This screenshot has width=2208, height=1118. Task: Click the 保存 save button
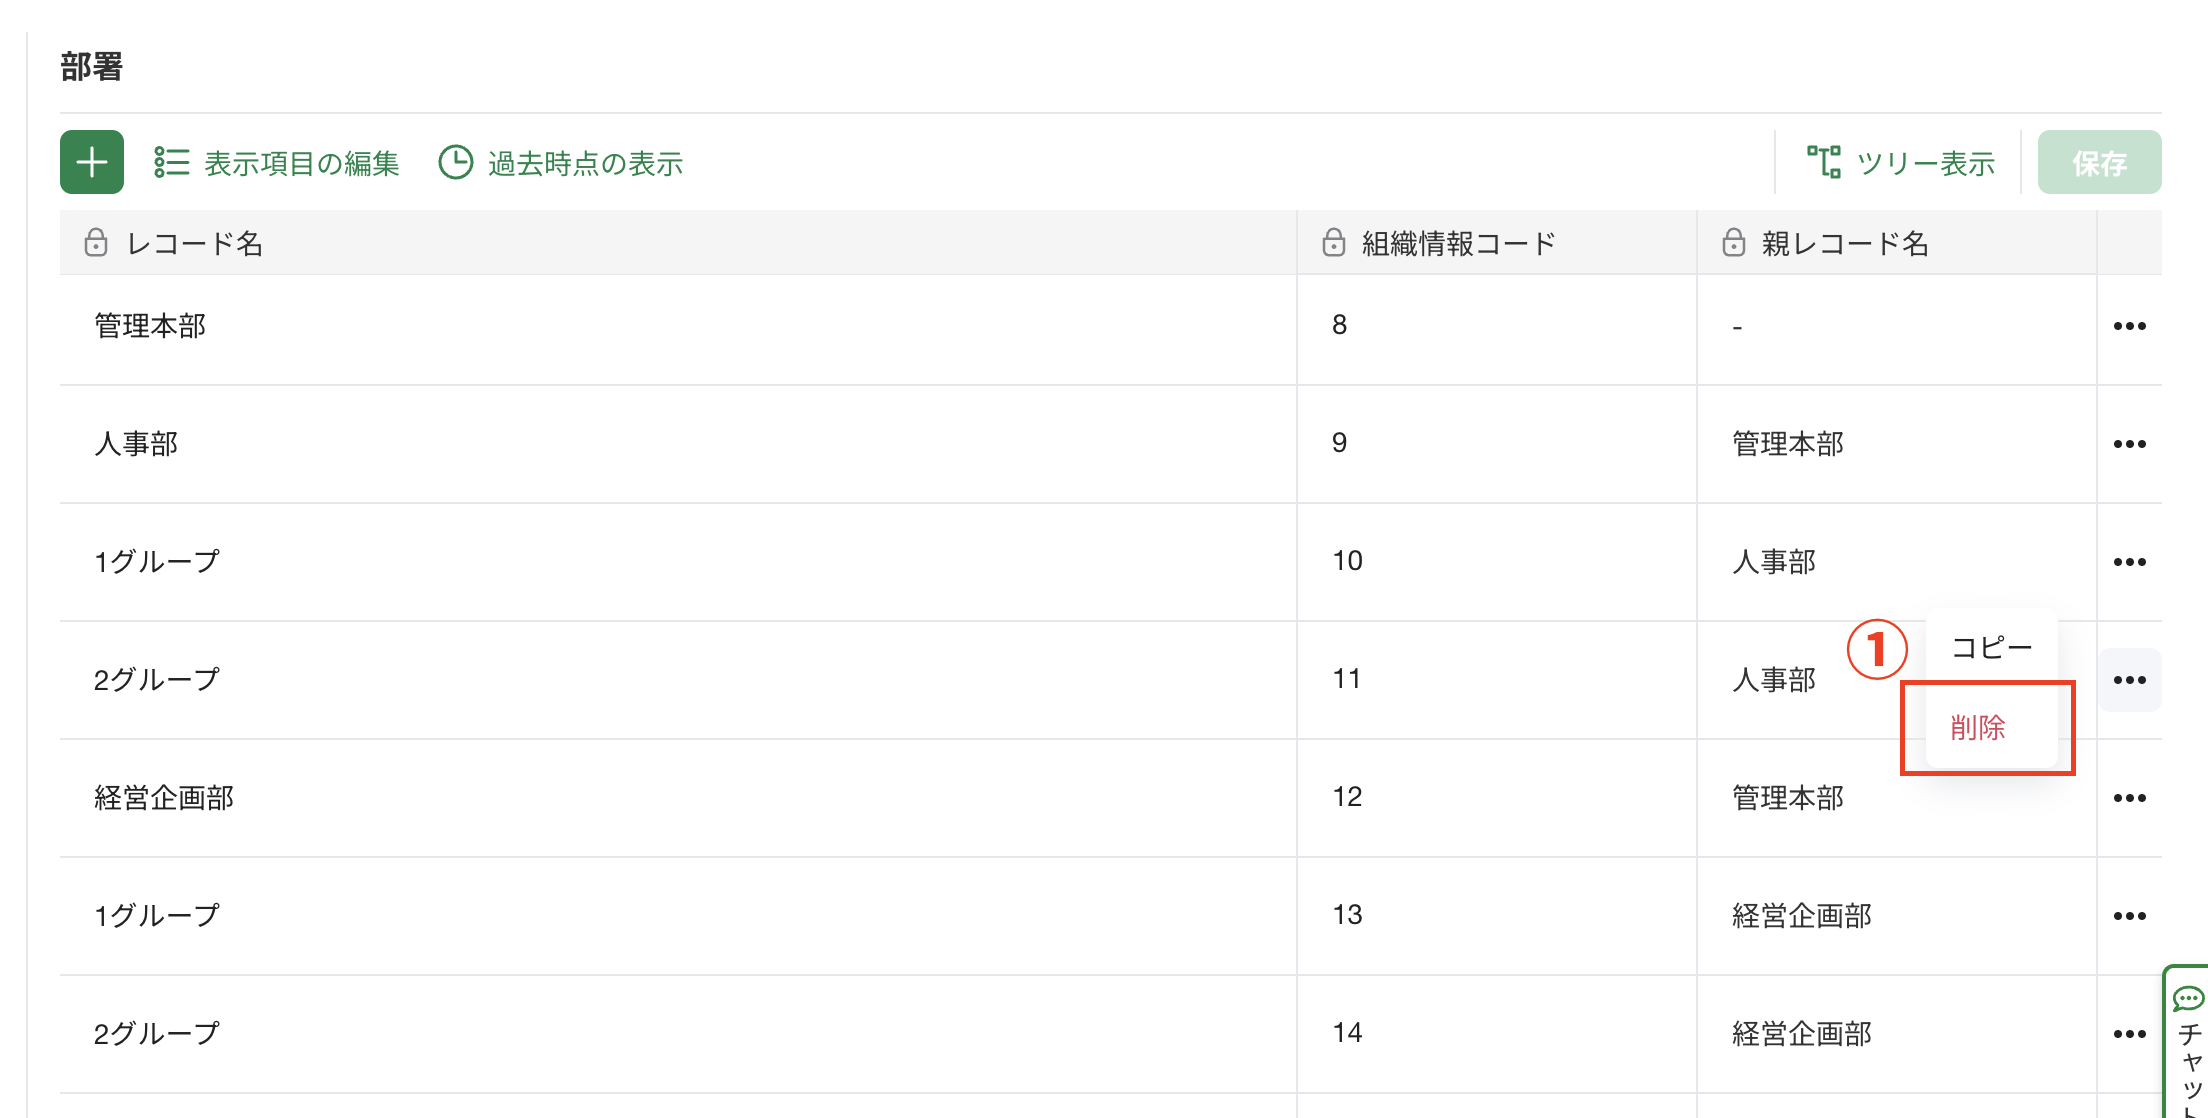pyautogui.click(x=2099, y=162)
